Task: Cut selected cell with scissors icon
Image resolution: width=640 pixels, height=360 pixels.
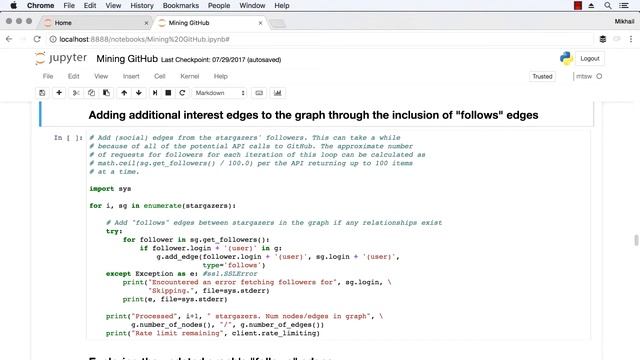Action: (x=76, y=93)
